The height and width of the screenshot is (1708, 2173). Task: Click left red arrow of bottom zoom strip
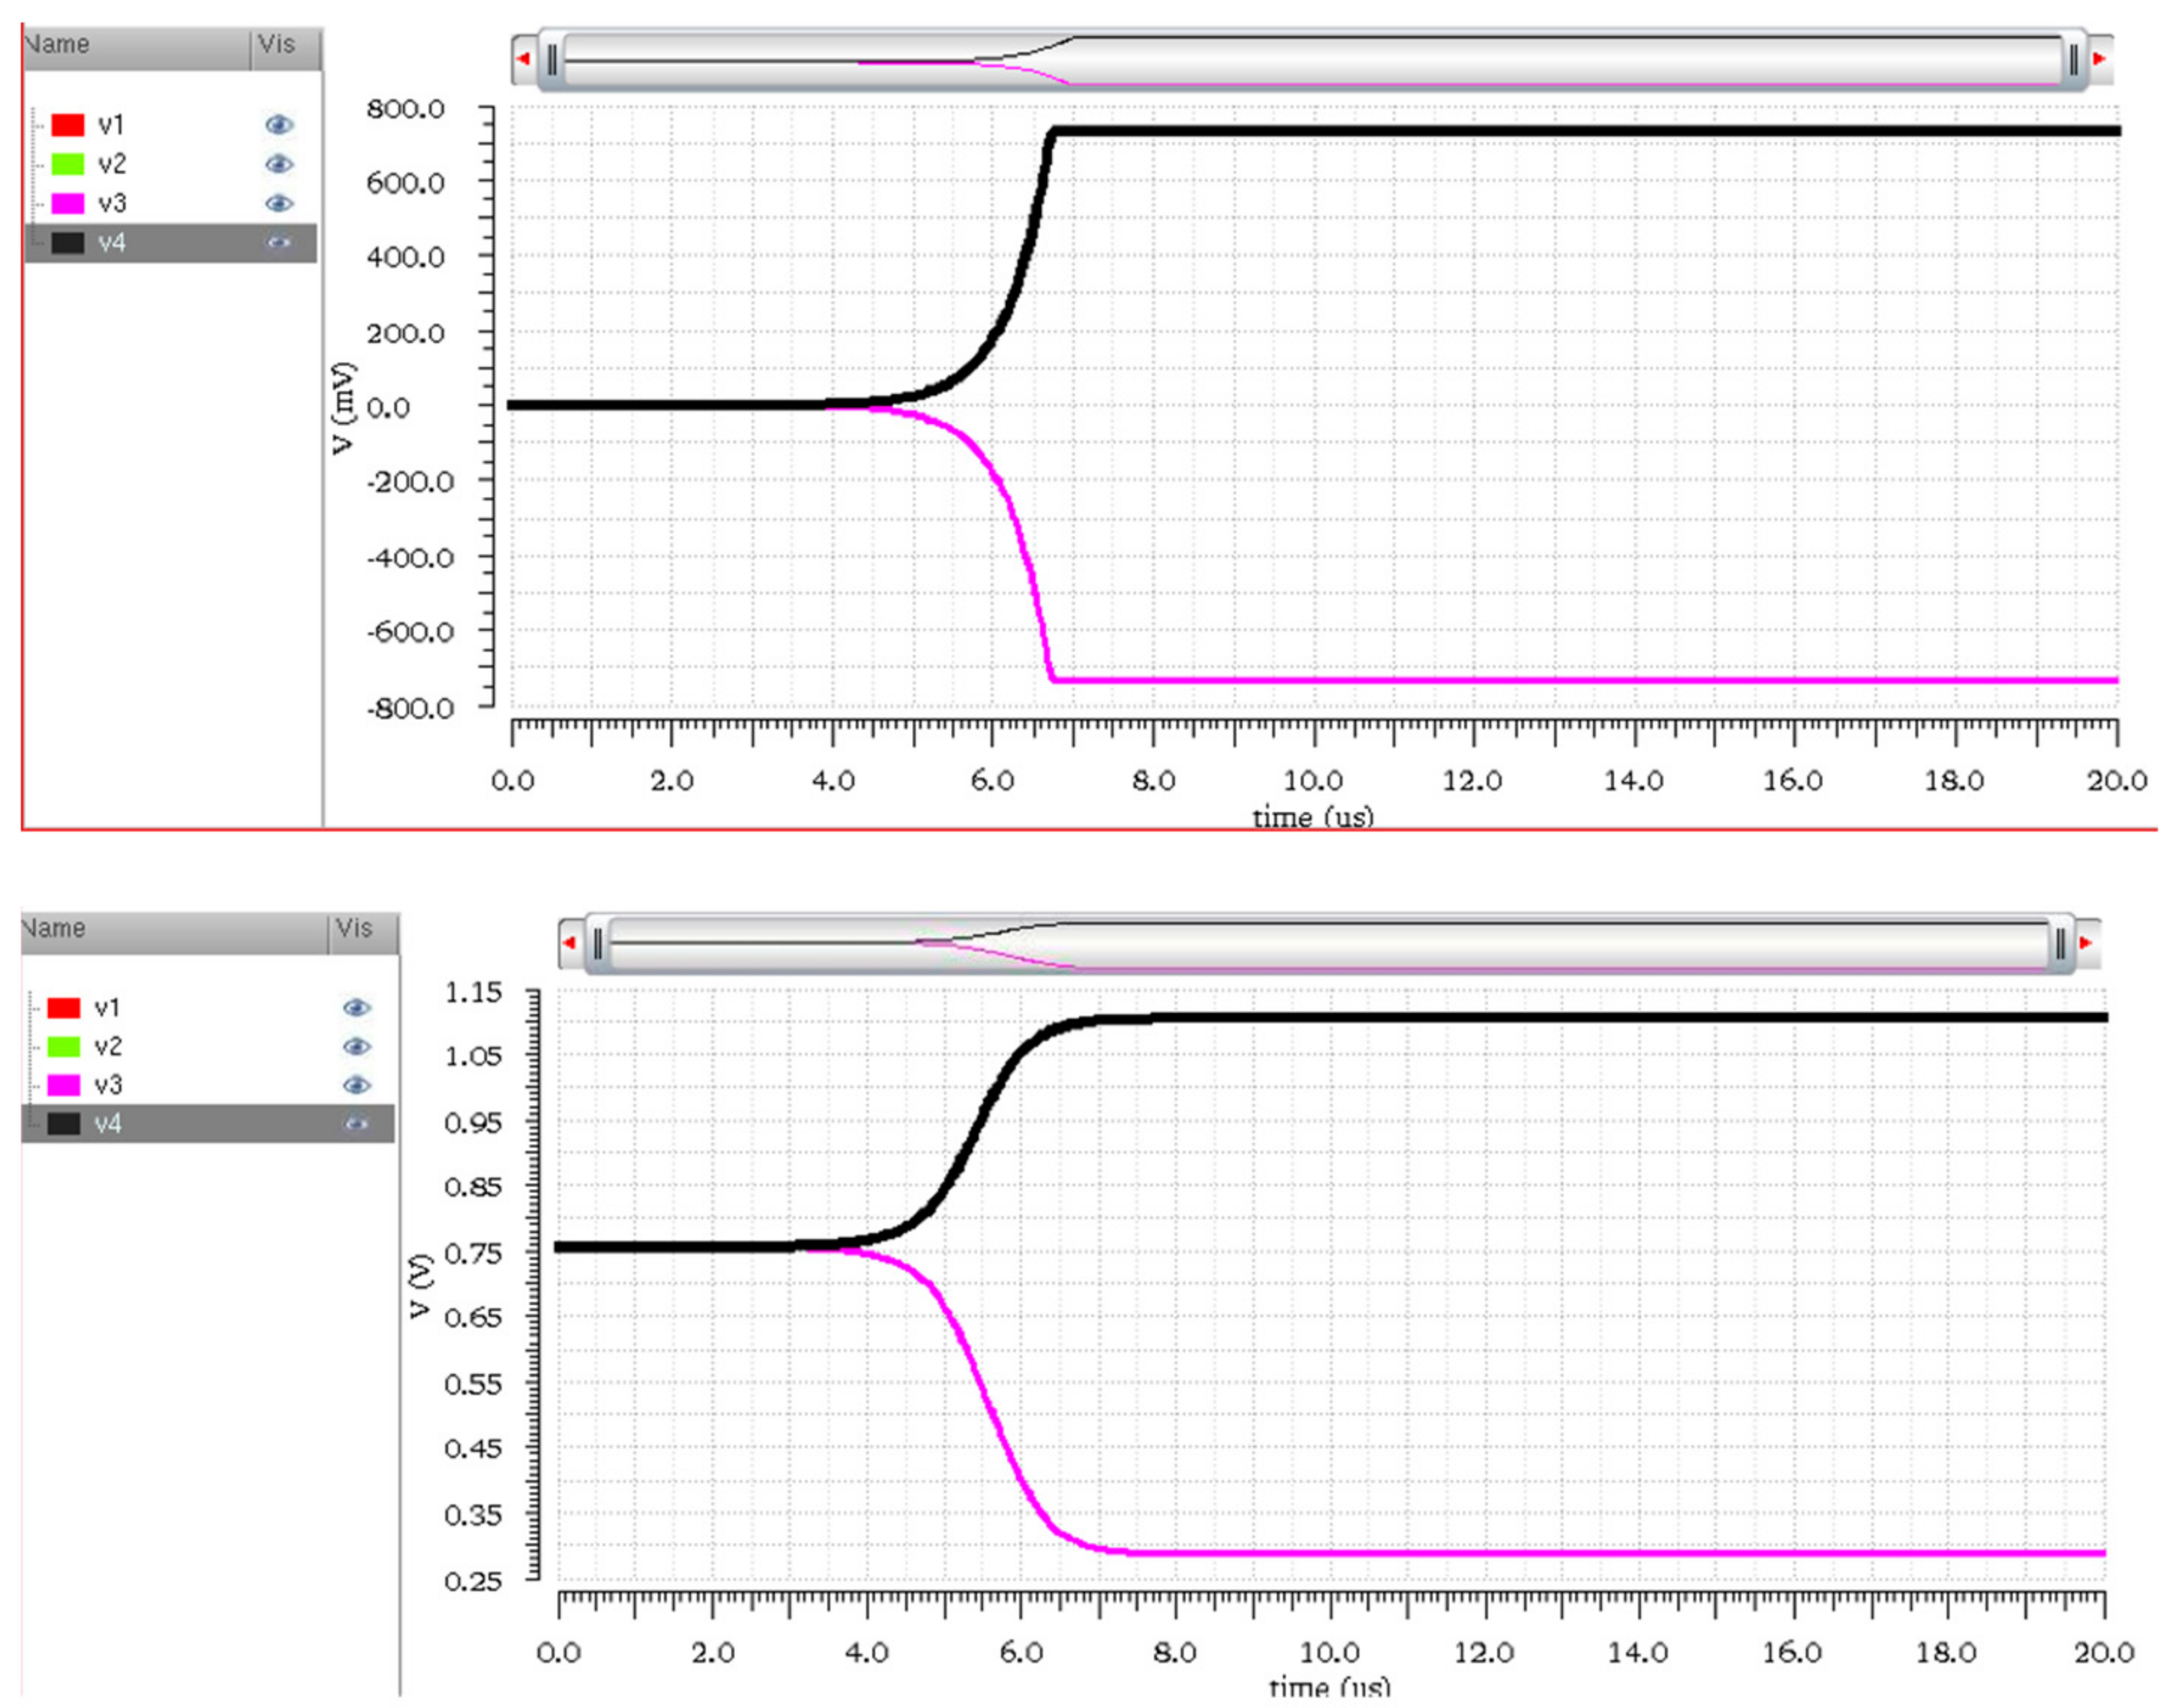(570, 943)
